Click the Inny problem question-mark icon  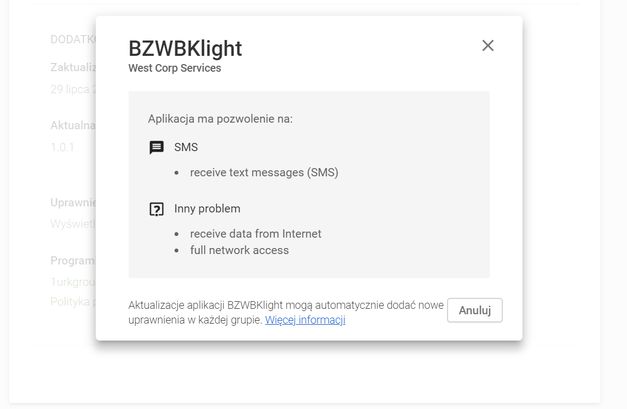pos(156,209)
